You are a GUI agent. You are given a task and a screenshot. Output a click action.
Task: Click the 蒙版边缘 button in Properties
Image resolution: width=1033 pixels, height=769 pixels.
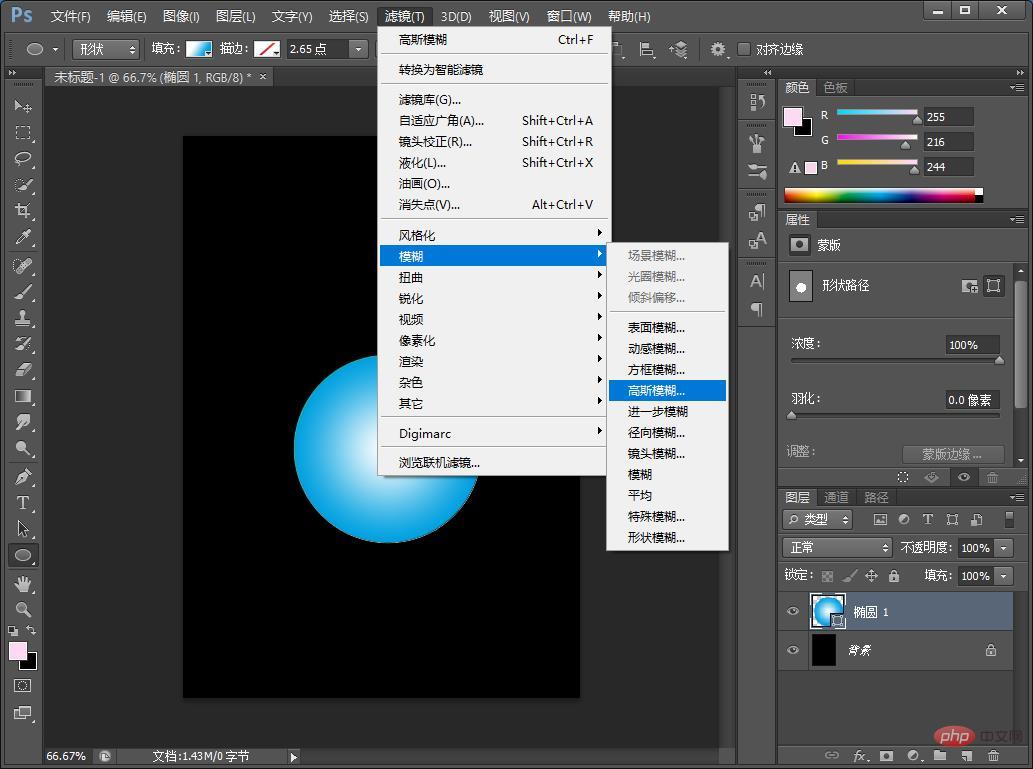(x=950, y=454)
